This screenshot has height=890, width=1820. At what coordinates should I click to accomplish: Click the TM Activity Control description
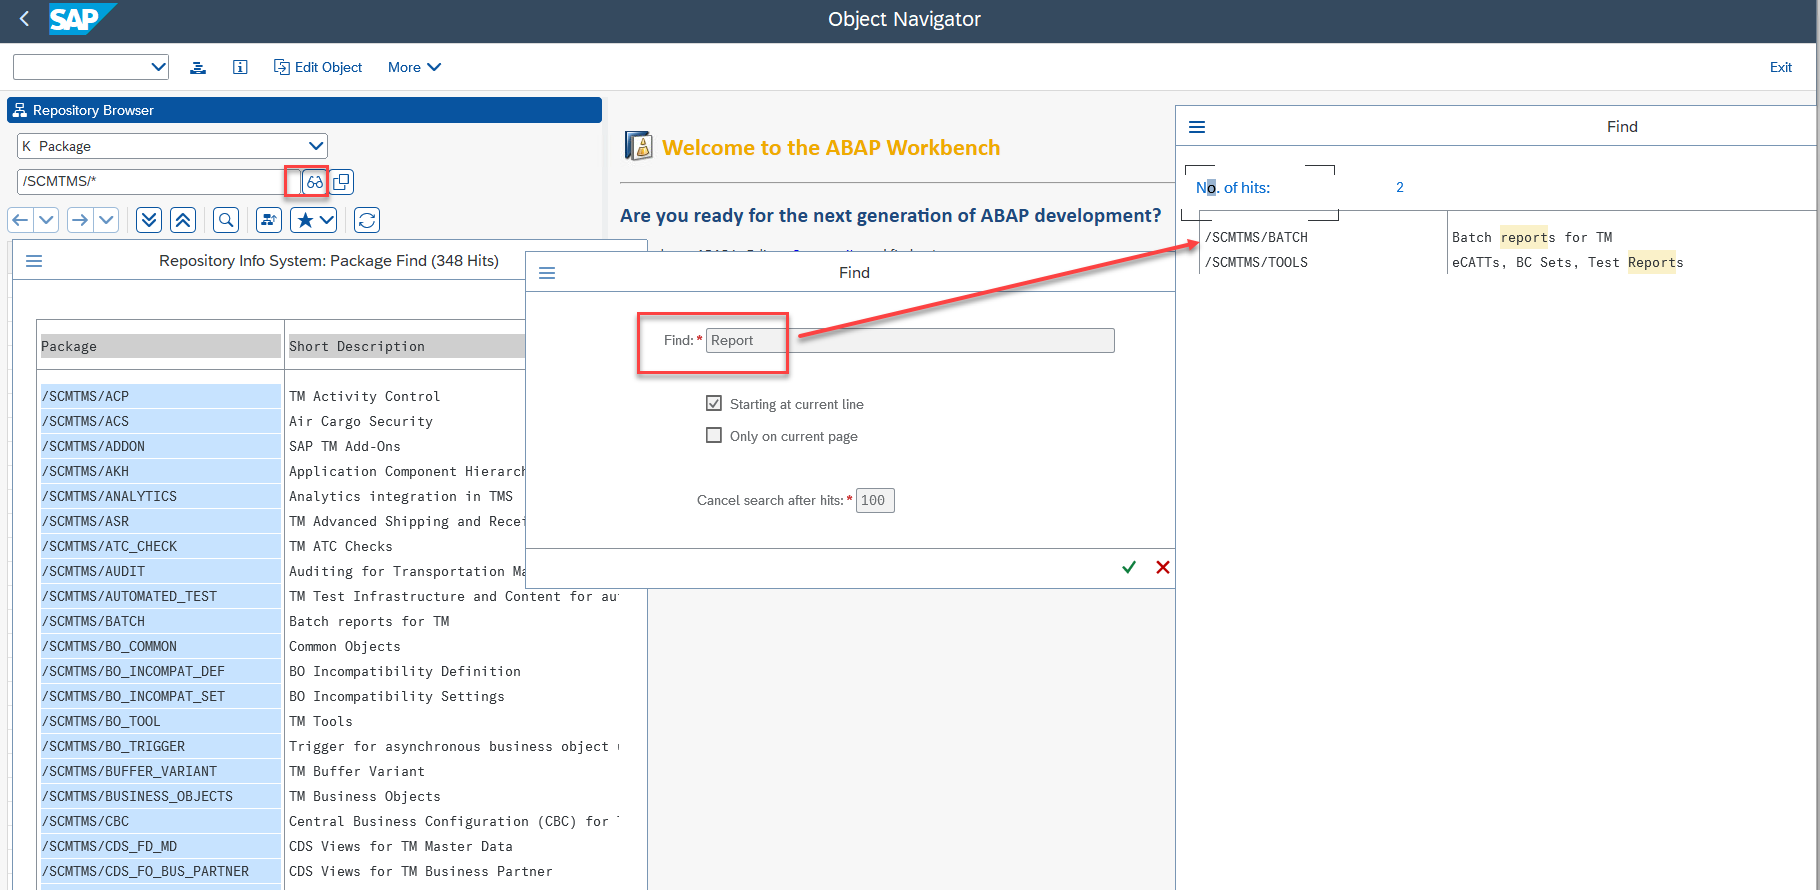point(365,396)
